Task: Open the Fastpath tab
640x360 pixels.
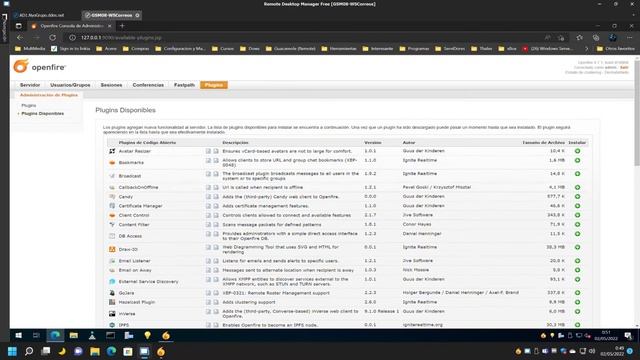Action: point(184,85)
